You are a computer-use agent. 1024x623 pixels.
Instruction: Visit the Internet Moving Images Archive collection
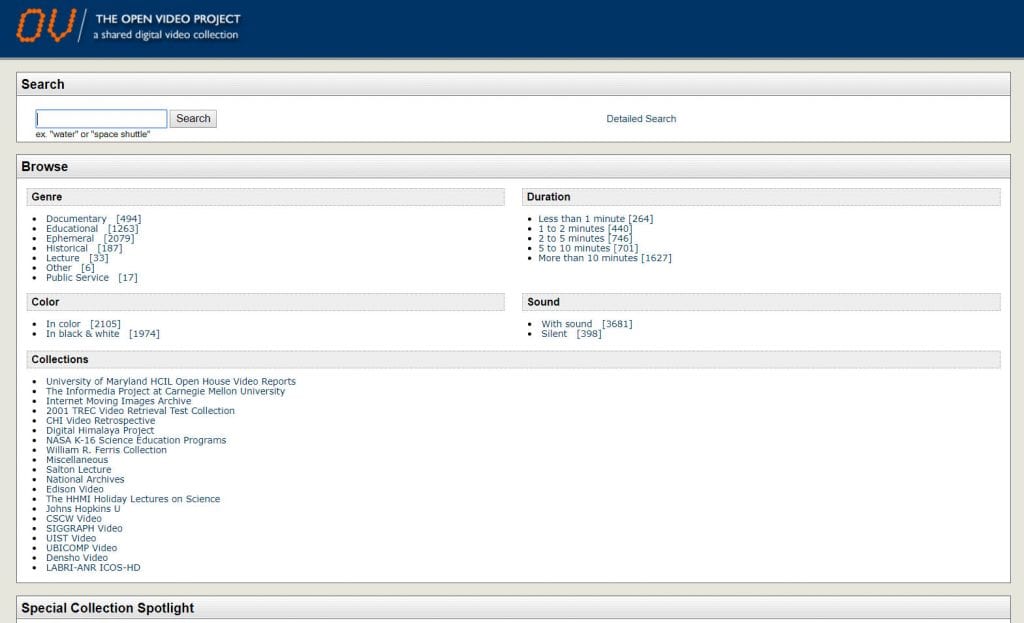tap(118, 401)
